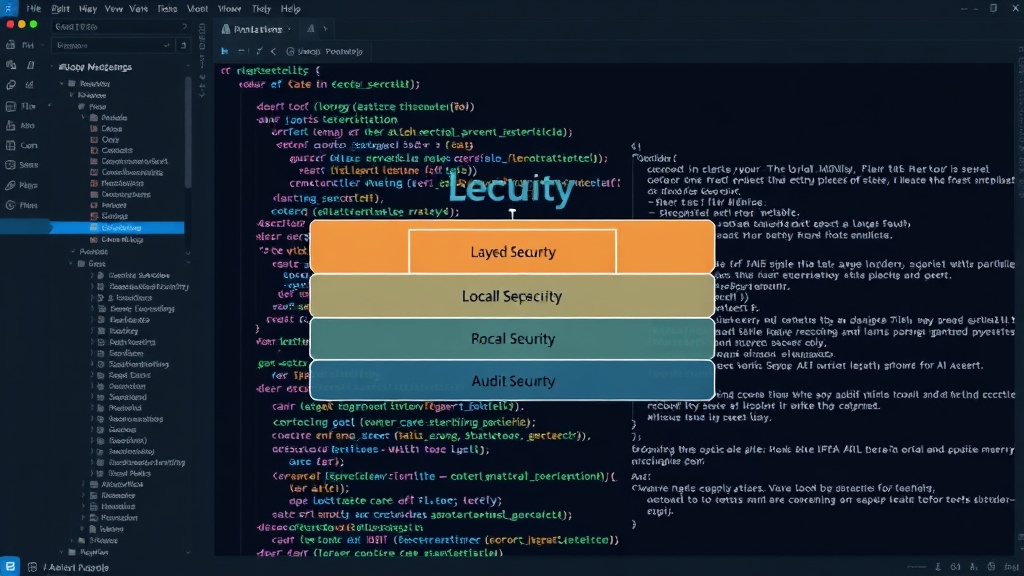Select the blue highlighted row in file tree

(x=116, y=228)
